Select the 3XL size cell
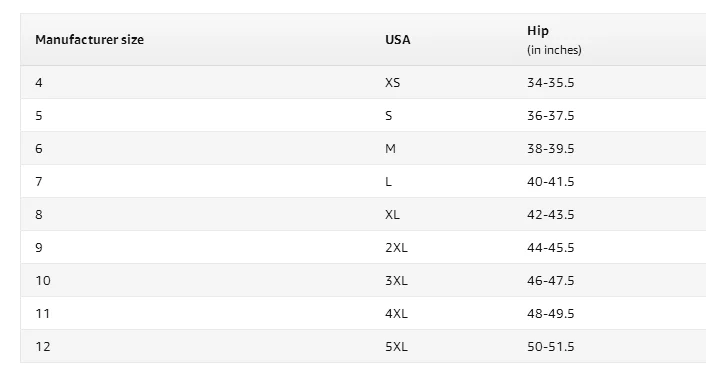Screen dimensions: 706x377 pos(396,281)
